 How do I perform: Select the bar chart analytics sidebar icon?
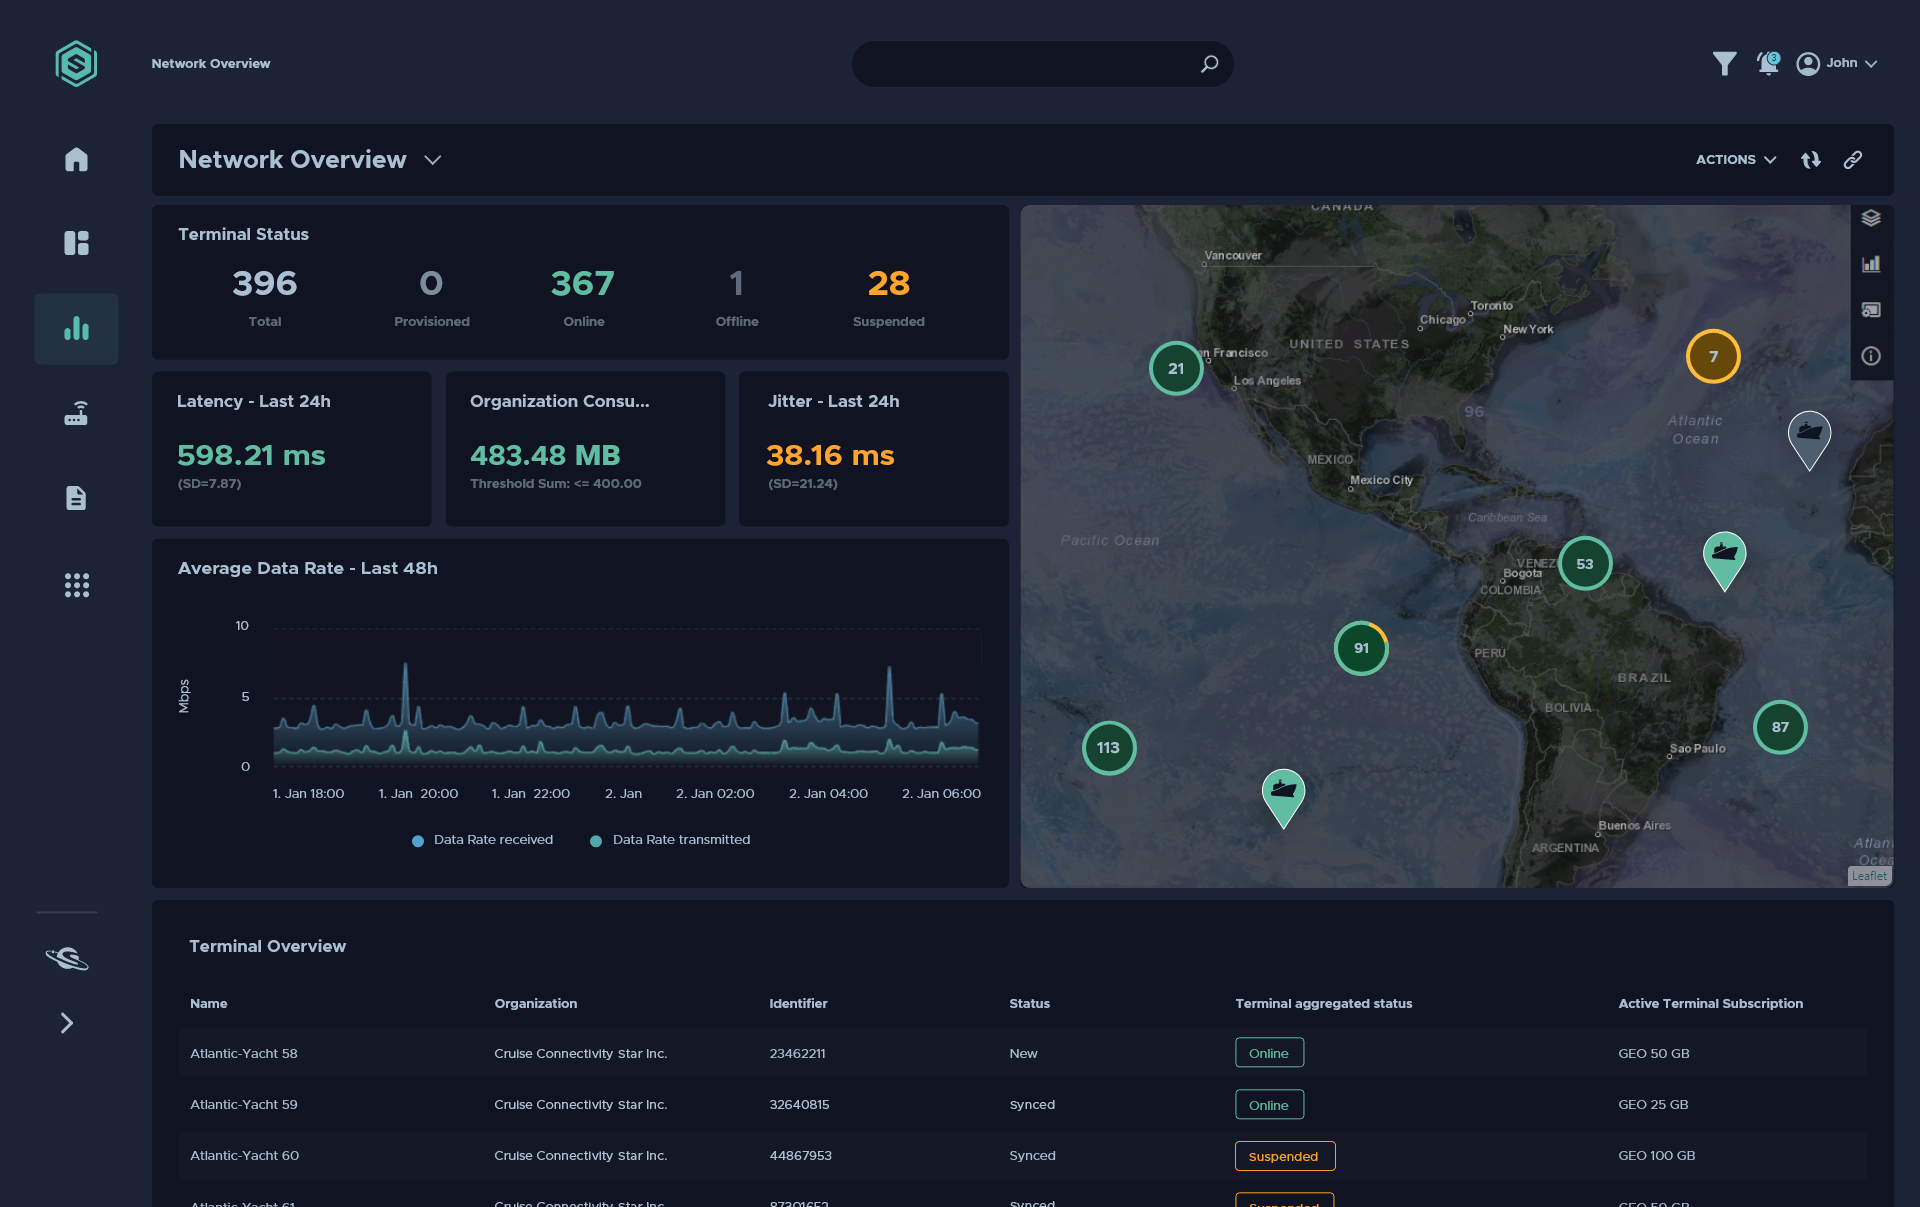click(76, 328)
